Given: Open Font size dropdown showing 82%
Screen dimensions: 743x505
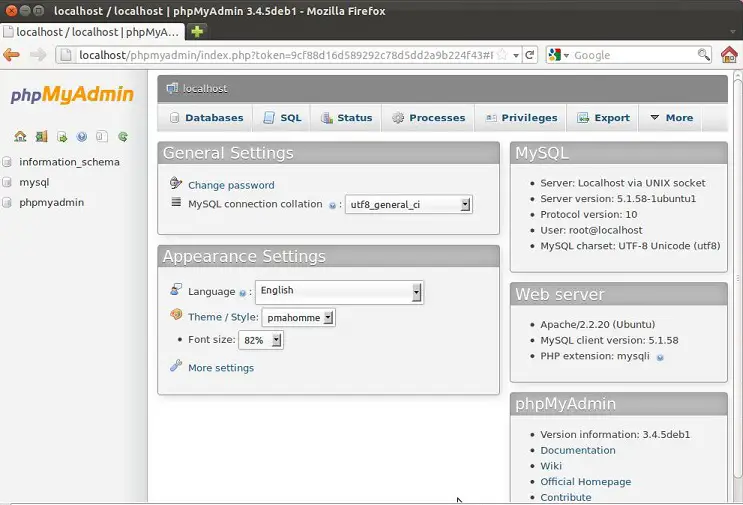Looking at the screenshot, I should pyautogui.click(x=261, y=340).
